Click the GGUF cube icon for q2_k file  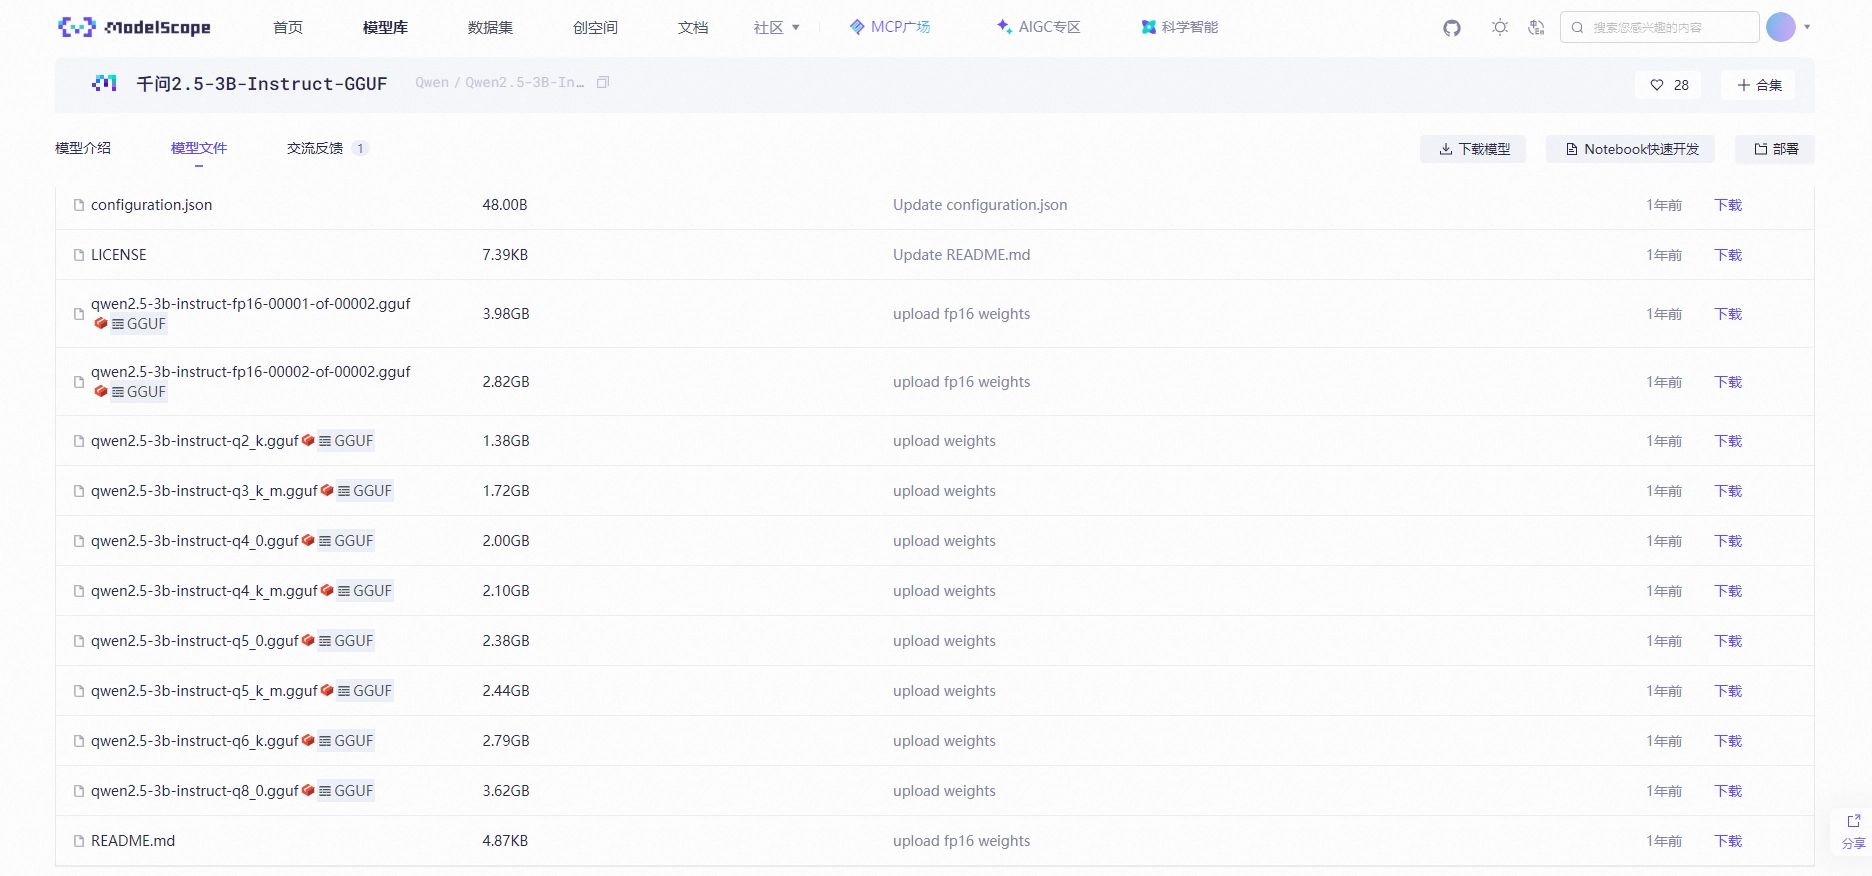click(308, 441)
